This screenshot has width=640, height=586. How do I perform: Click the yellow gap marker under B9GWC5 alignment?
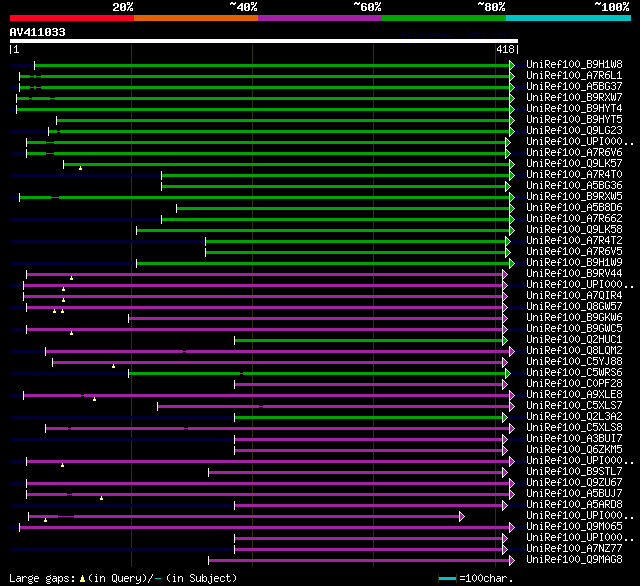[x=71, y=333]
